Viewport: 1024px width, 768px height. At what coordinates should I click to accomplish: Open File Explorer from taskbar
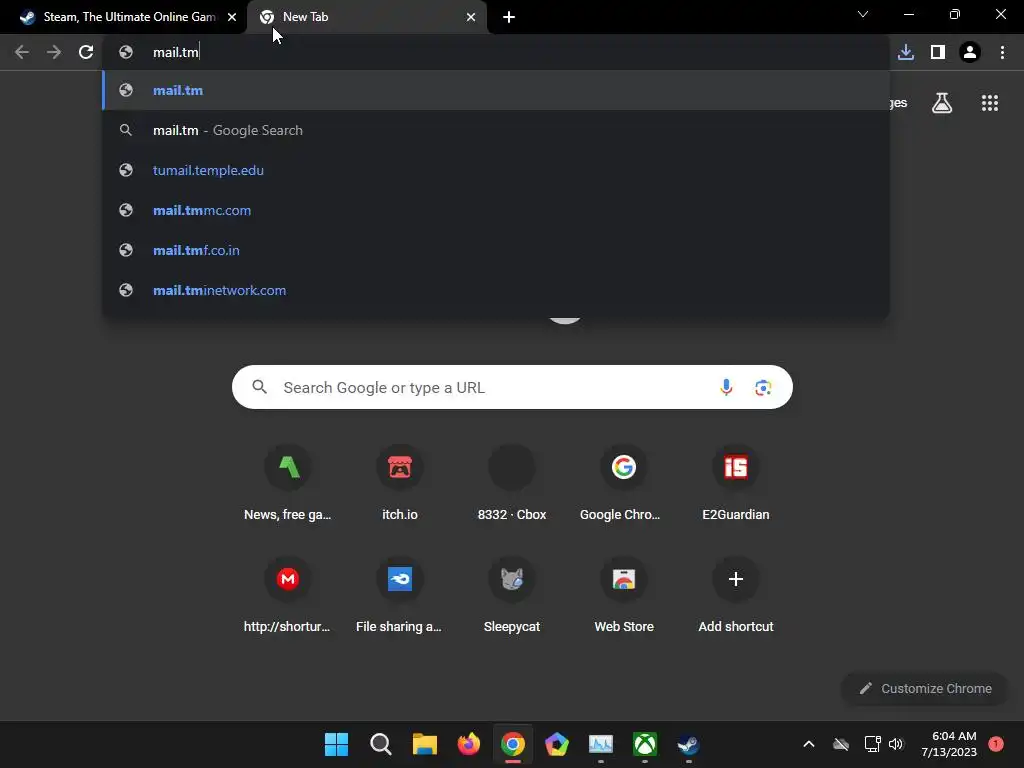pos(424,744)
